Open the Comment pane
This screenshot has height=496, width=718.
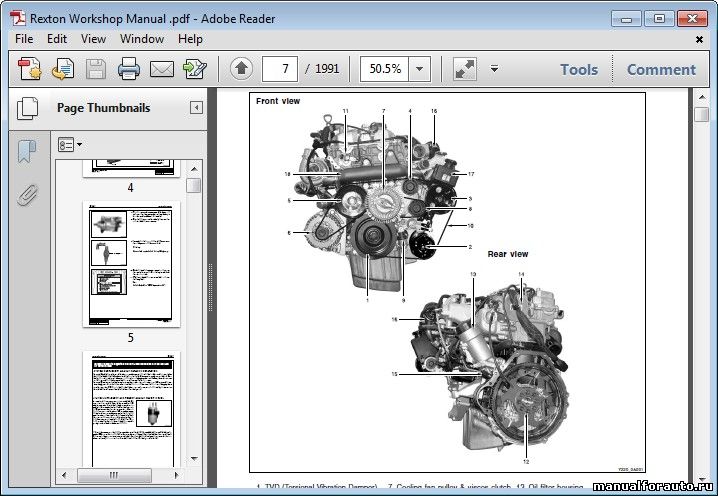coord(661,70)
